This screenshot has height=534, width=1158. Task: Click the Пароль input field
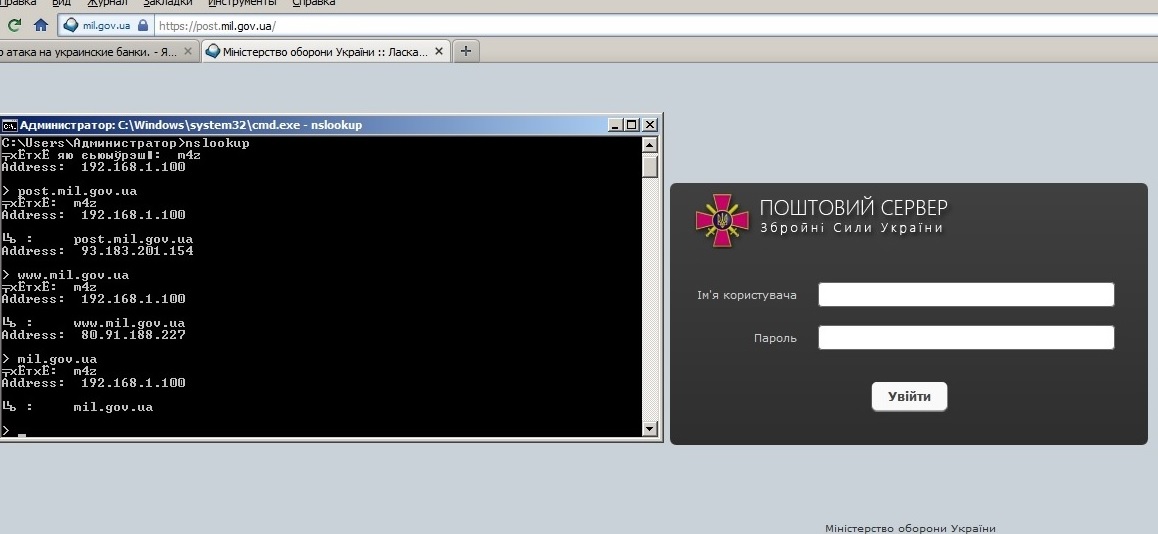(x=966, y=338)
